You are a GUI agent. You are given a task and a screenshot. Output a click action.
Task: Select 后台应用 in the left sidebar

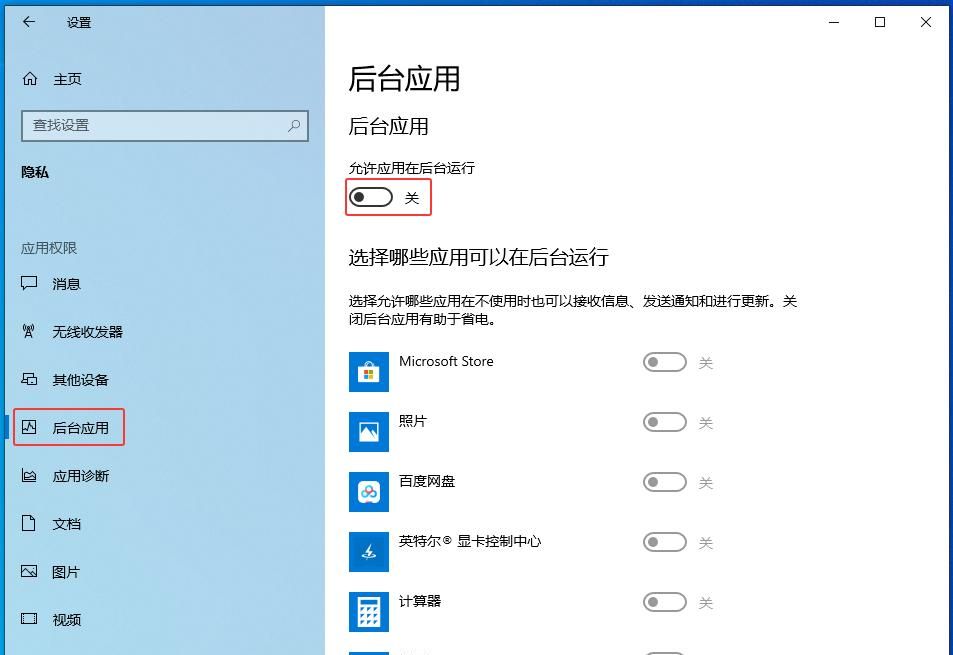pyautogui.click(x=66, y=427)
